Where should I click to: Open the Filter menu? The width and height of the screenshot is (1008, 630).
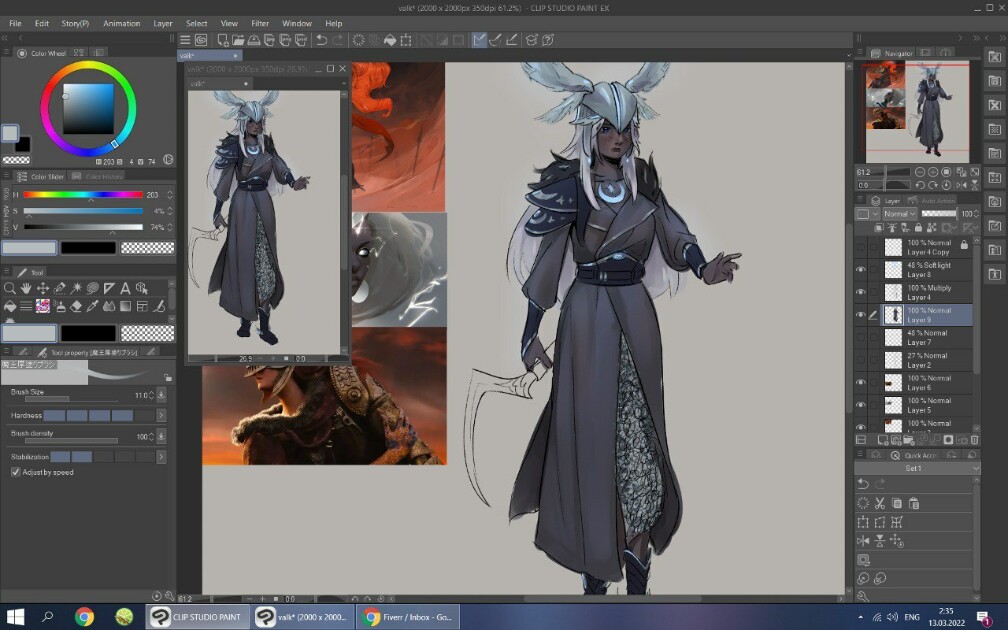point(260,23)
